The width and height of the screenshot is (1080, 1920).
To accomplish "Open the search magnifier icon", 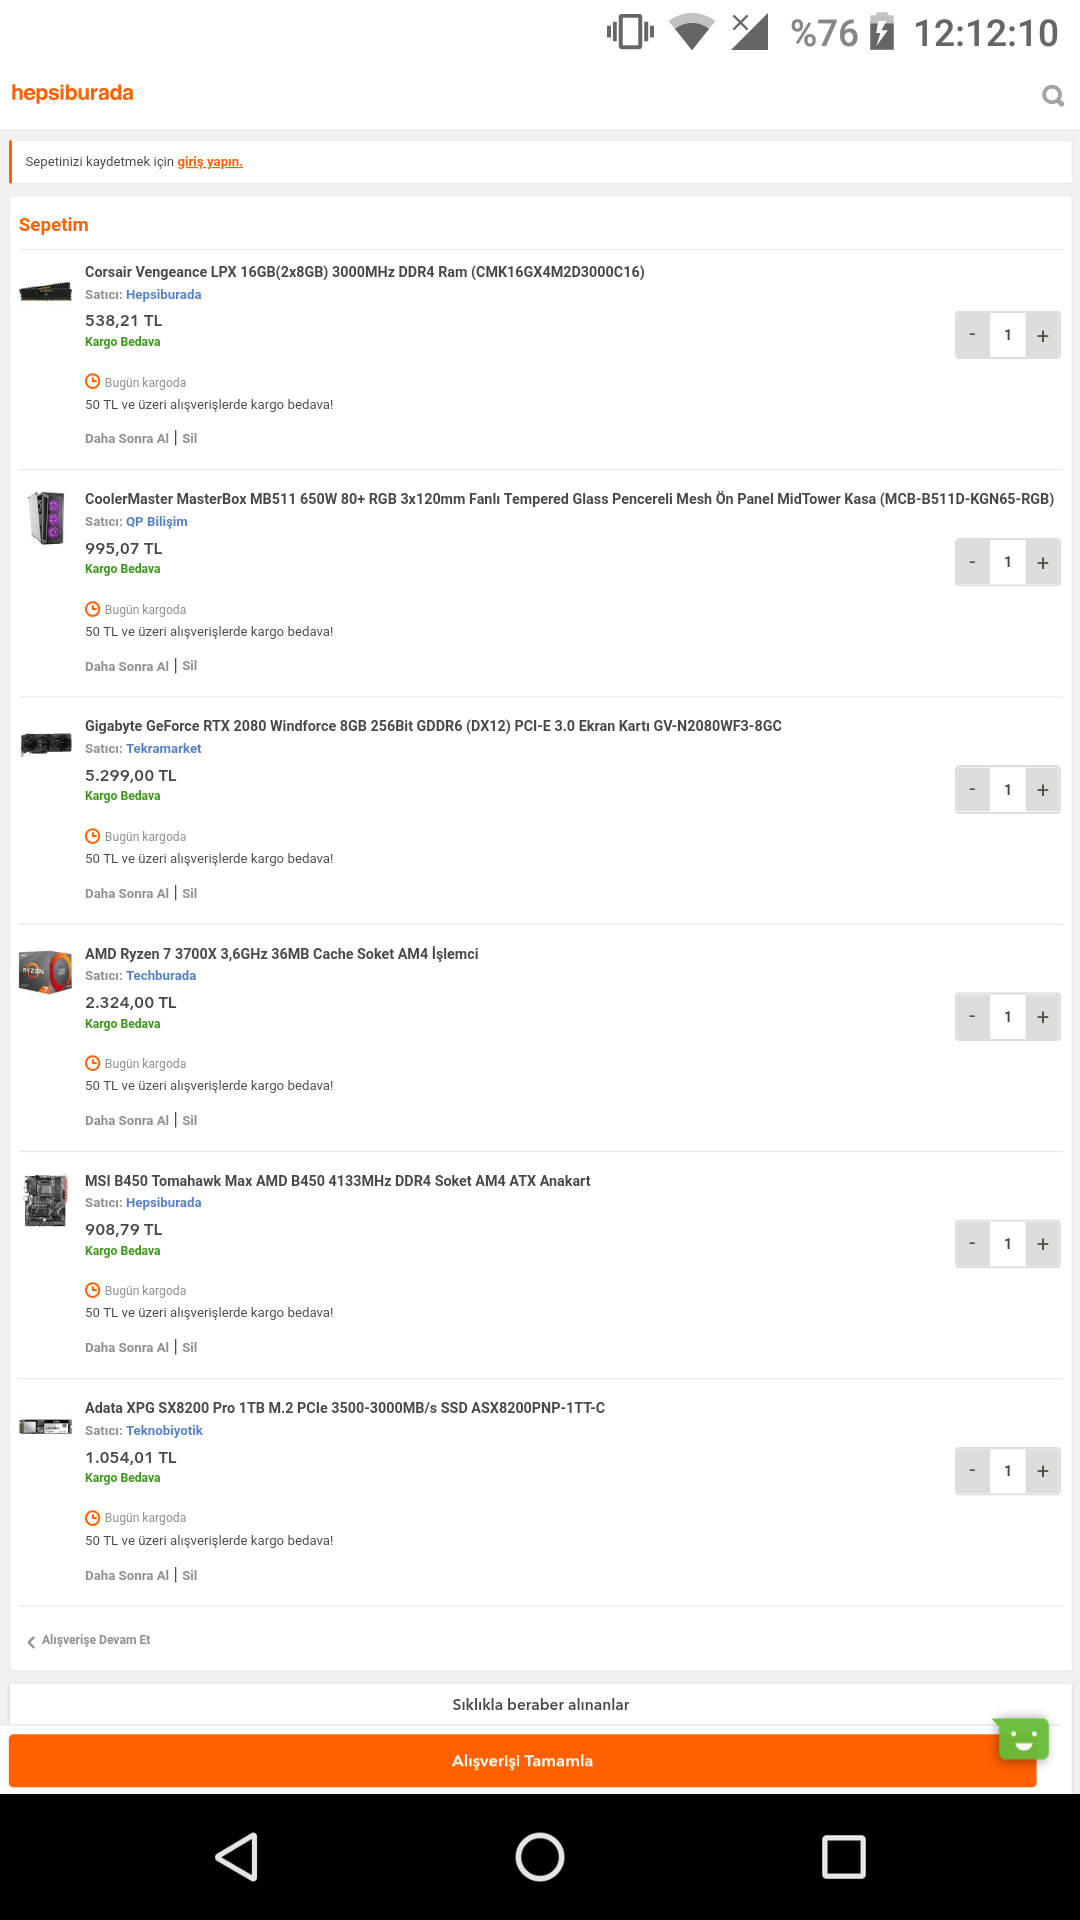I will click(x=1053, y=95).
